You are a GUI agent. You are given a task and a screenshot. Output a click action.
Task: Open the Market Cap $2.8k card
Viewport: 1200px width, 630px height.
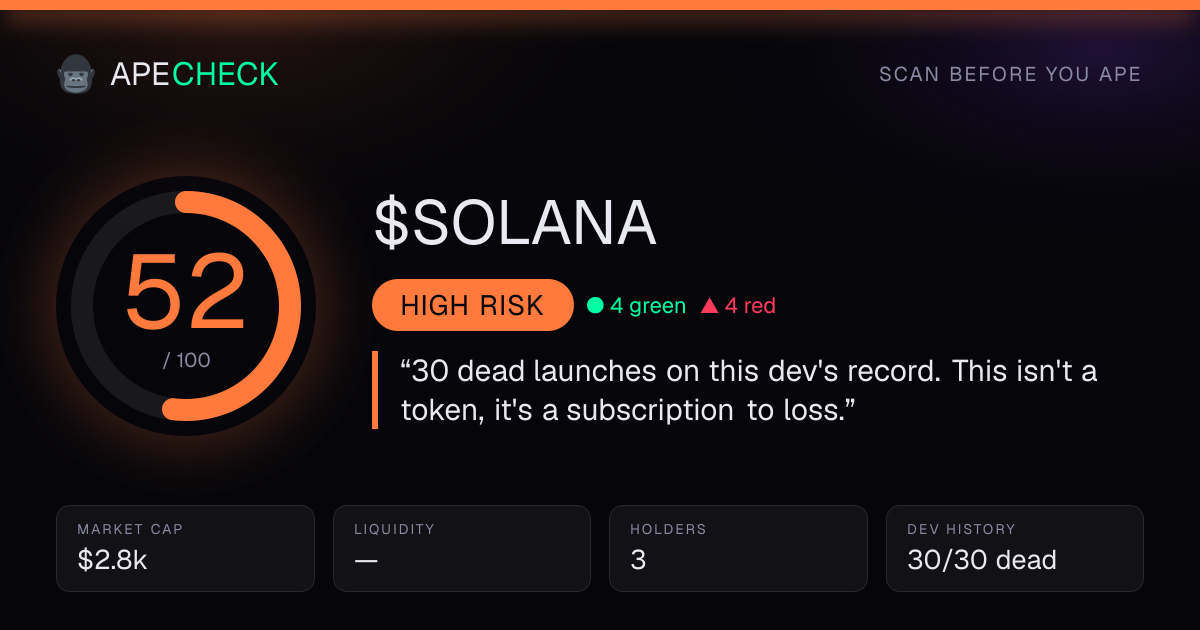[186, 548]
